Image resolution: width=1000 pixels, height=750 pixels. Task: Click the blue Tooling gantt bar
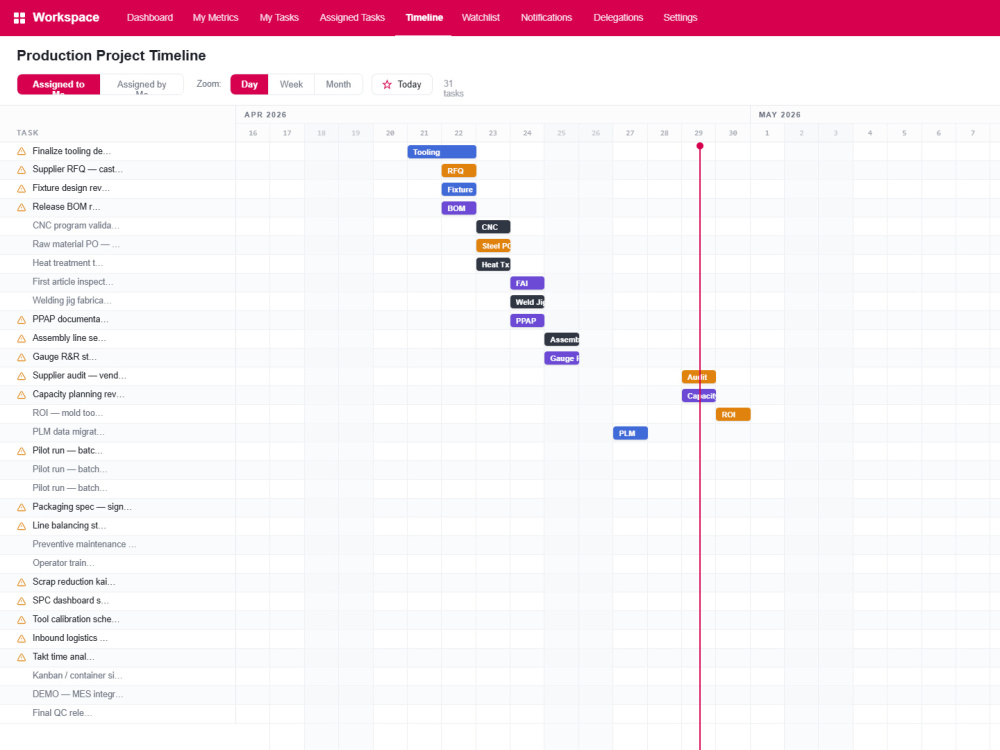442,152
